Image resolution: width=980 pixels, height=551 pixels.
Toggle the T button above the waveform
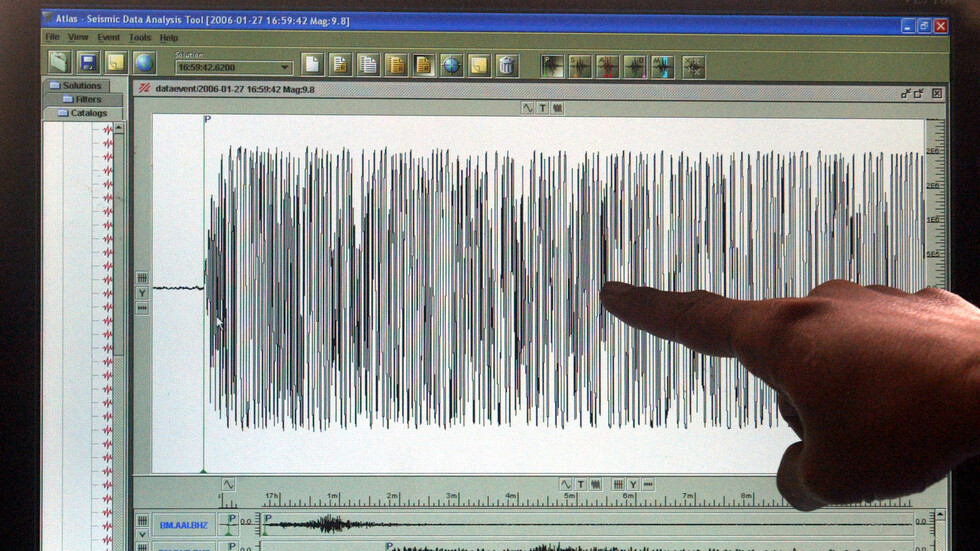542,108
